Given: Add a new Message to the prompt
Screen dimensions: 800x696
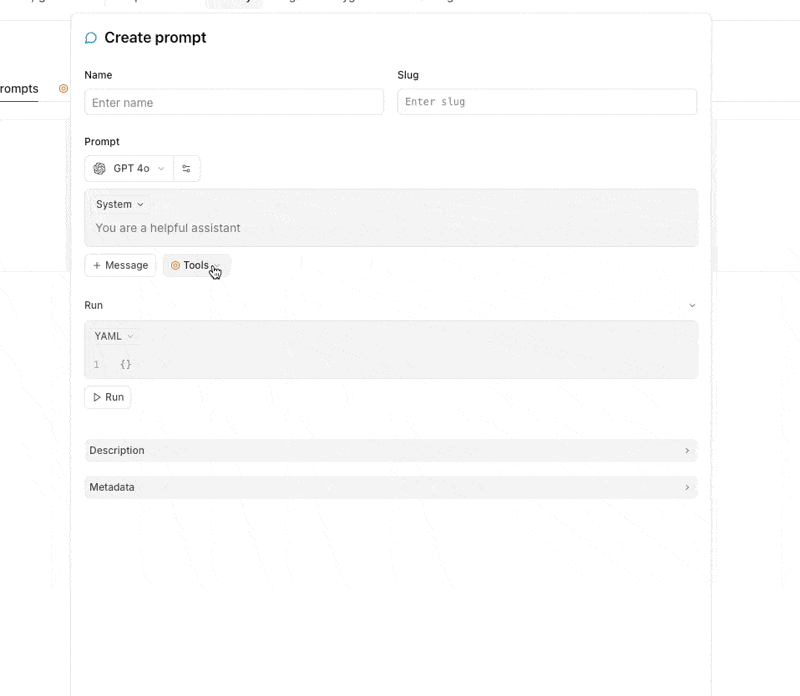Looking at the screenshot, I should click(120, 265).
